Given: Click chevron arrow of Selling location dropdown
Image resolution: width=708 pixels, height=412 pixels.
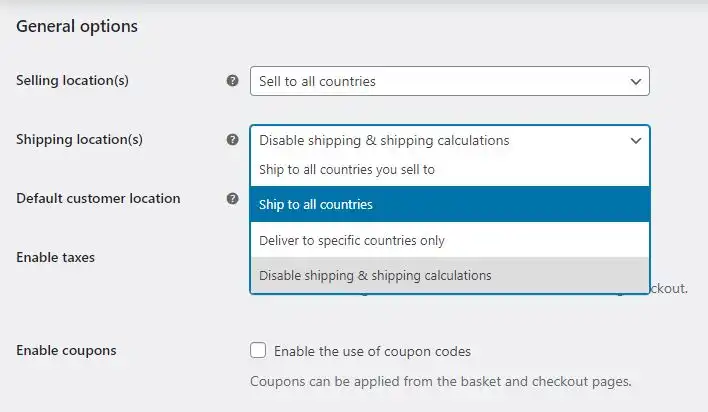Looking at the screenshot, I should (x=636, y=82).
